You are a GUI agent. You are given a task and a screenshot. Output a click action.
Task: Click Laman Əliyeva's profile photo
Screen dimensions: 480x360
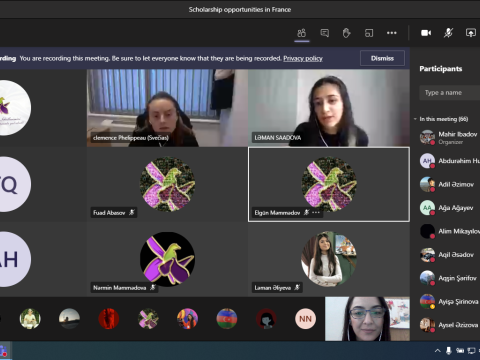[x=329, y=259]
